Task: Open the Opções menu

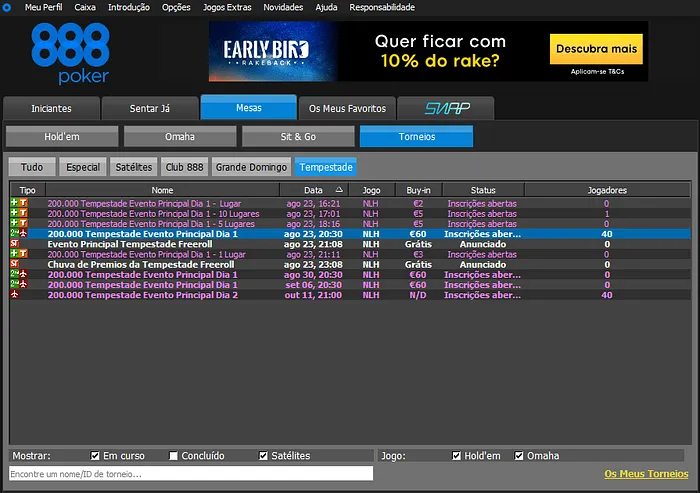Action: (176, 7)
